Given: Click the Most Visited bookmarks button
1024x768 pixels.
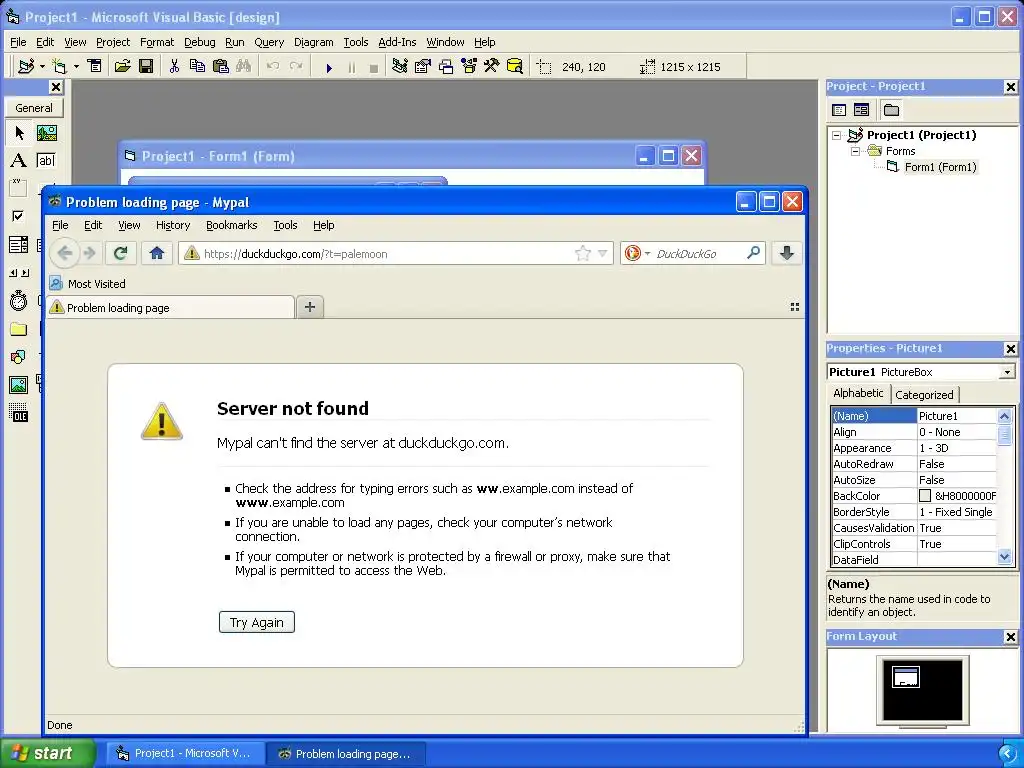Looking at the screenshot, I should 88,284.
